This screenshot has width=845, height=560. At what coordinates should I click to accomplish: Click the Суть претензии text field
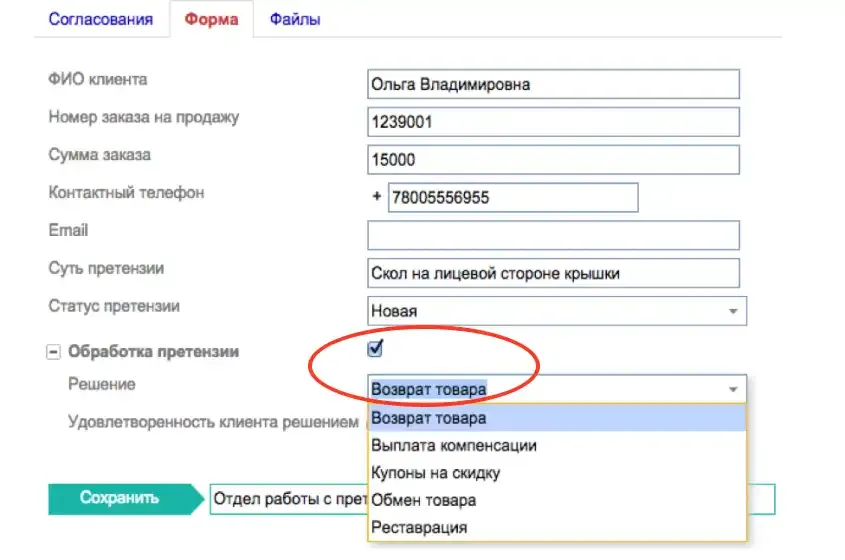point(553,273)
